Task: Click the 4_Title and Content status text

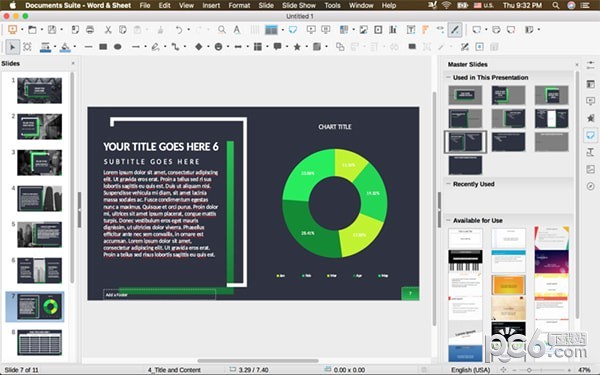Action: click(174, 370)
